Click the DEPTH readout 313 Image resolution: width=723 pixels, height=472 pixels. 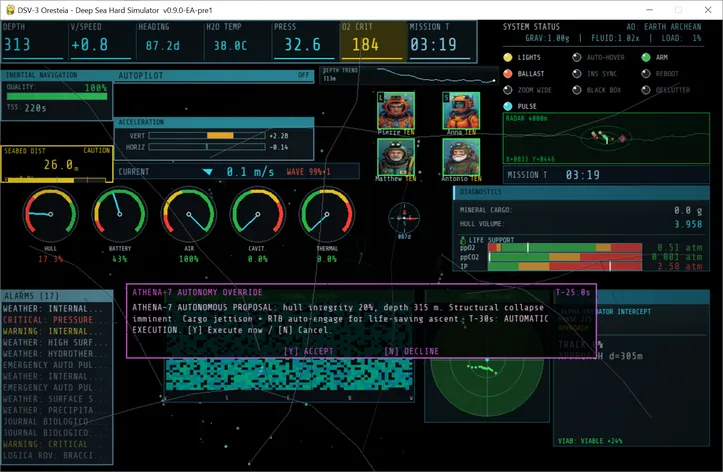click(x=17, y=45)
